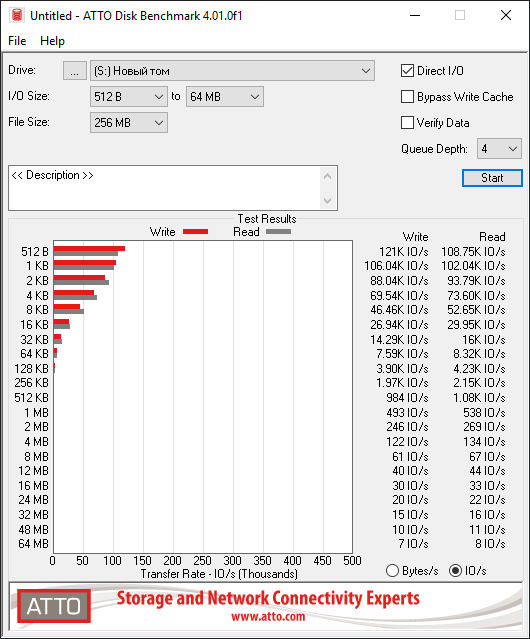
Task: Click the ATTO Disk Benchmark title bar icon
Action: click(17, 15)
